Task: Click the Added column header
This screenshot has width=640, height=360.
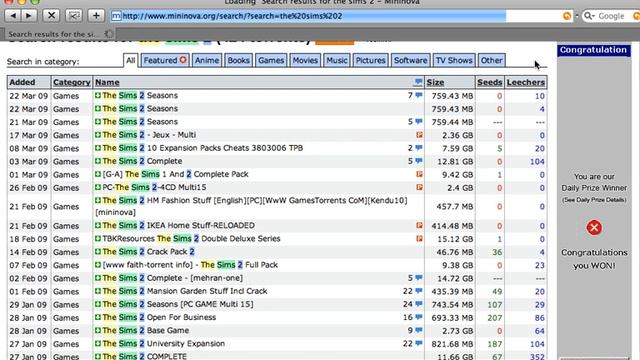Action: [22, 82]
